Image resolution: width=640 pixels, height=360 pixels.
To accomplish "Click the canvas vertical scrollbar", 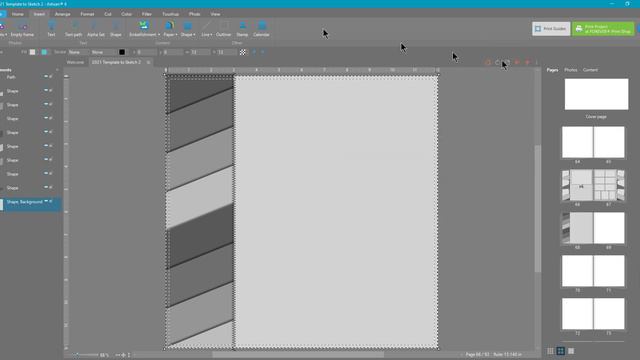I will coord(538,208).
